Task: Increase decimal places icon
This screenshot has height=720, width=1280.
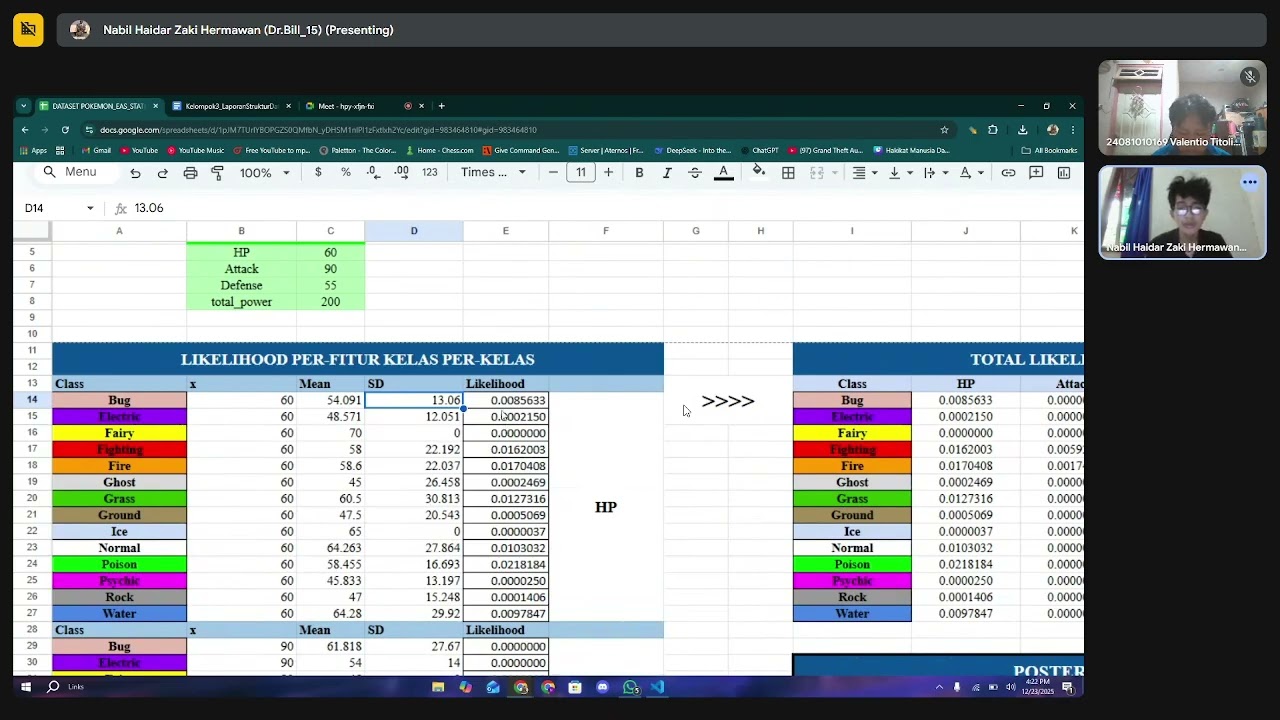Action: tap(401, 173)
